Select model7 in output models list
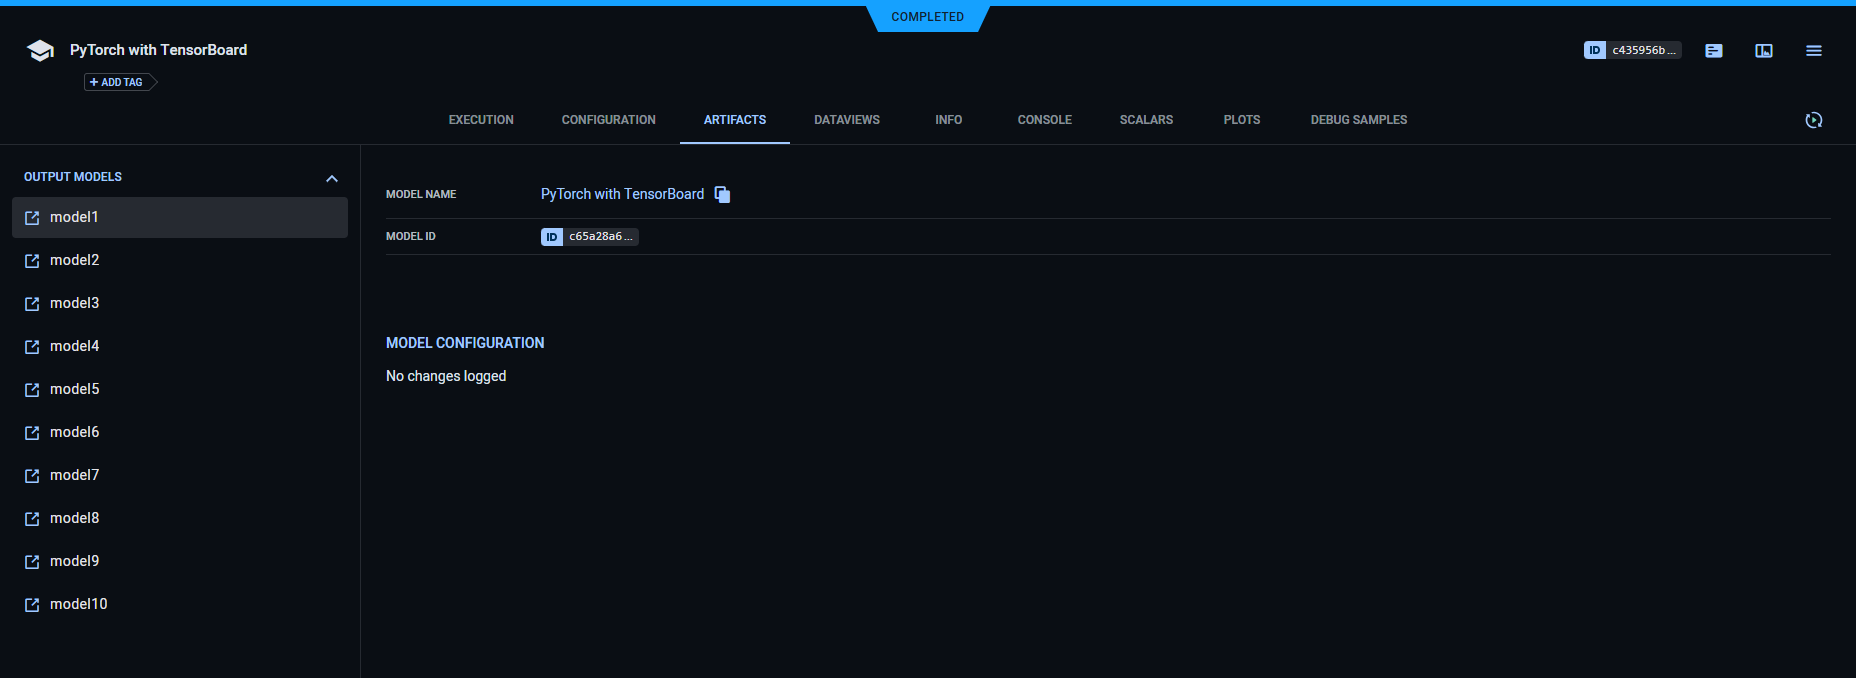 [75, 475]
